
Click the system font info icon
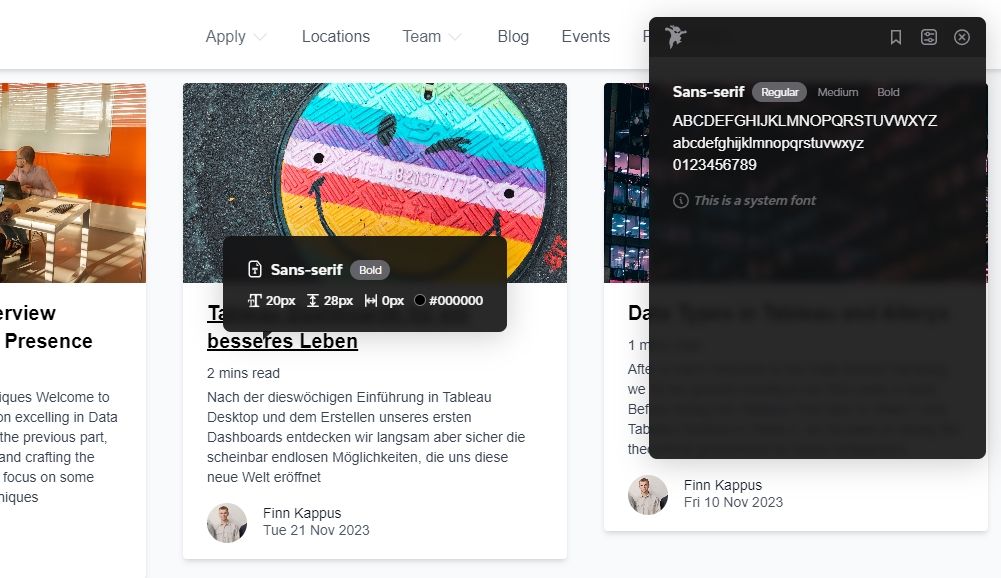coord(681,201)
